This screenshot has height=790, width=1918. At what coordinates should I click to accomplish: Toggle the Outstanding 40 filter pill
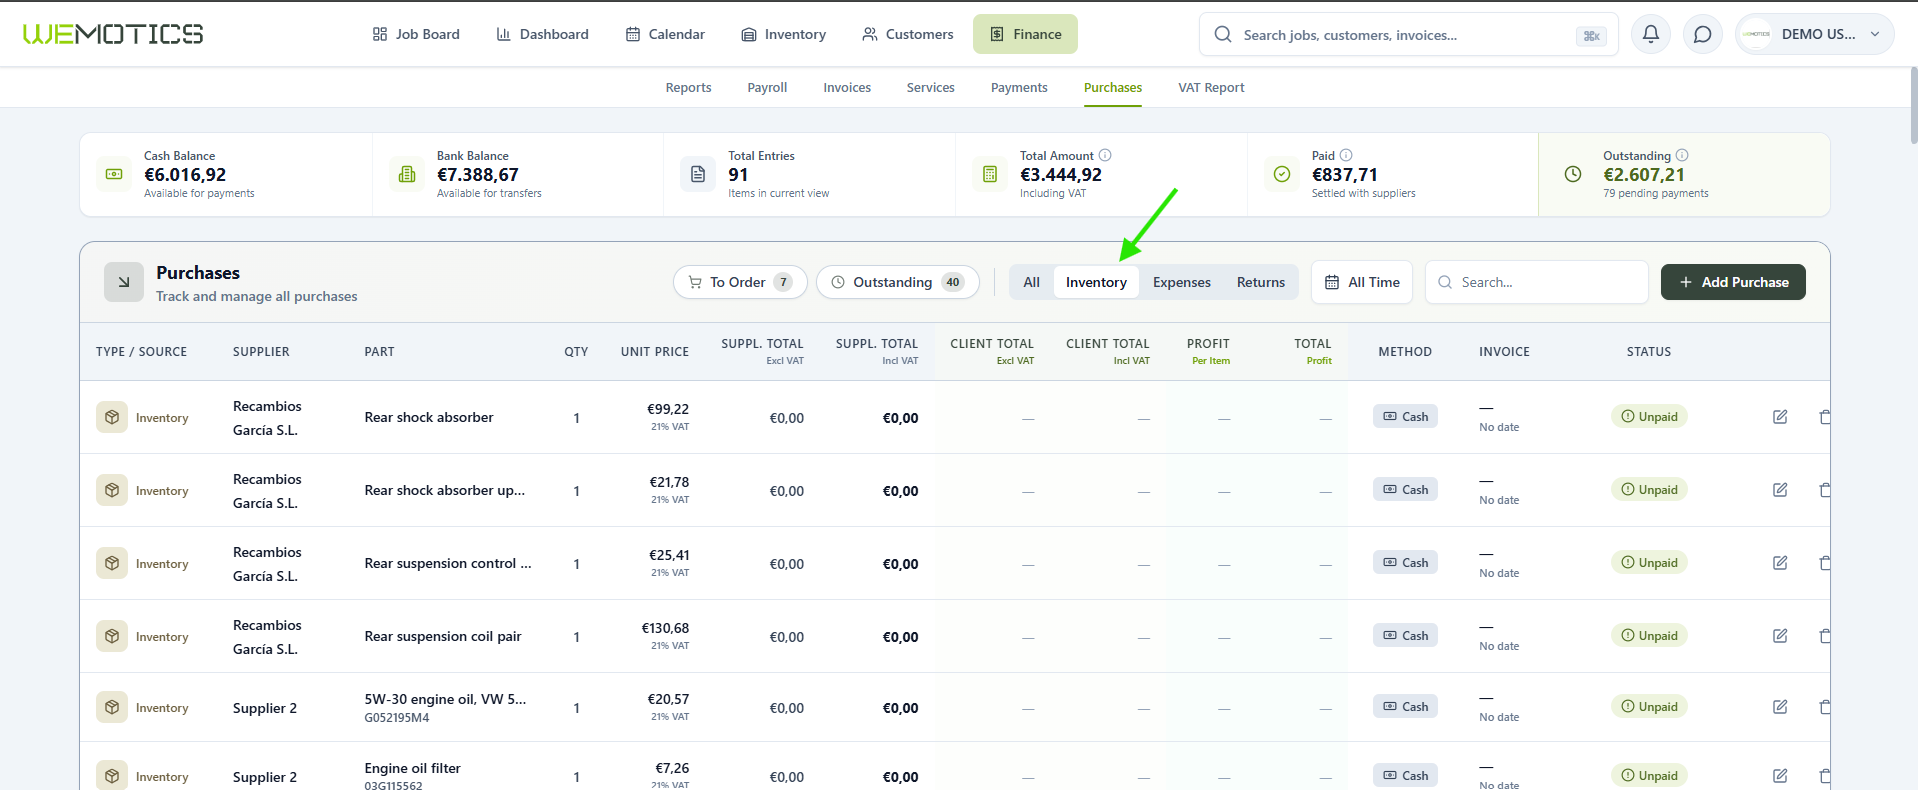coord(898,282)
